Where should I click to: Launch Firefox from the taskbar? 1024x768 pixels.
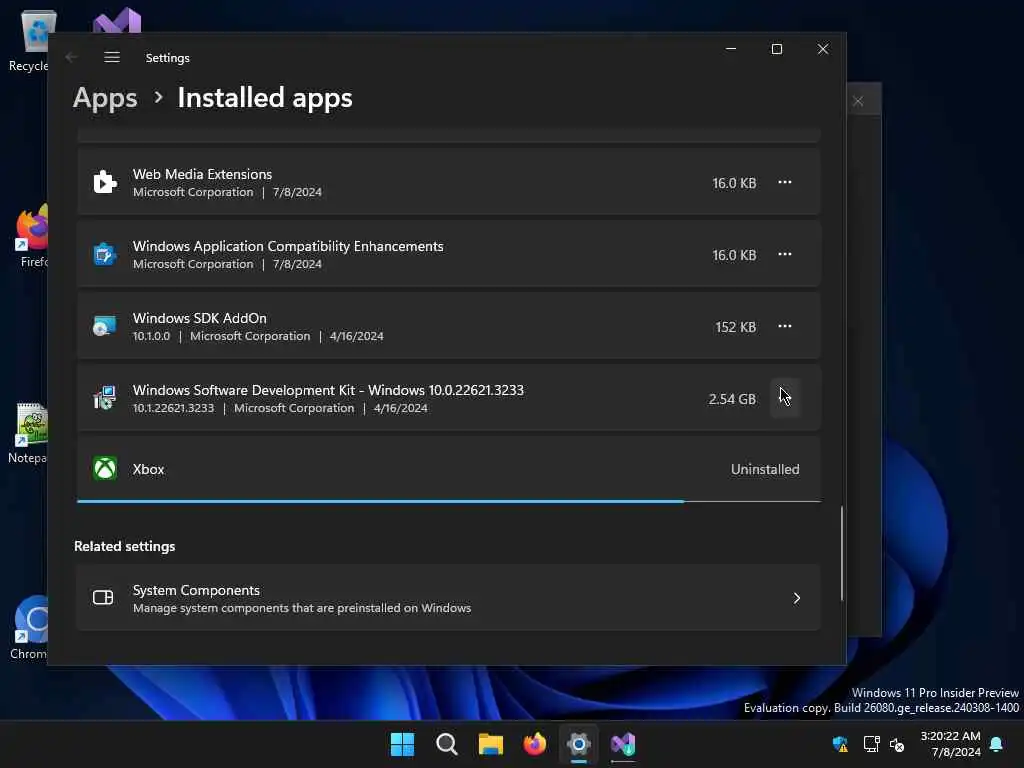tap(535, 744)
